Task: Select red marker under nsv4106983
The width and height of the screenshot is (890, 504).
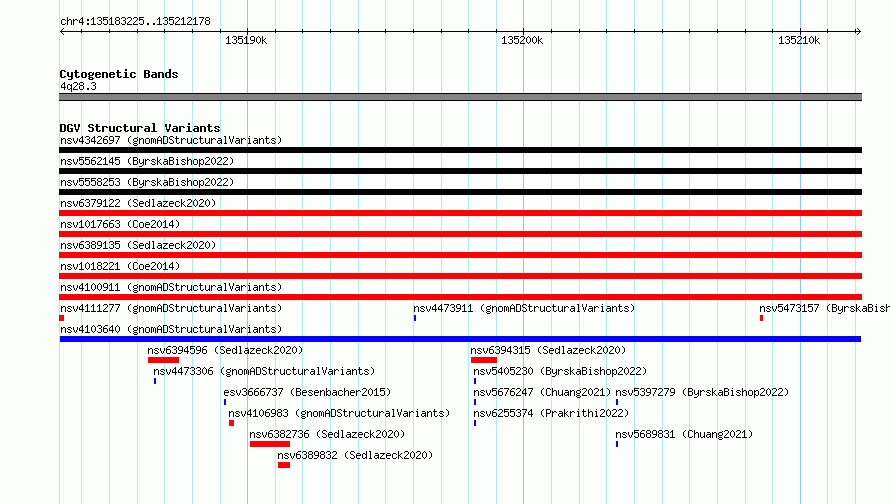Action: point(232,423)
